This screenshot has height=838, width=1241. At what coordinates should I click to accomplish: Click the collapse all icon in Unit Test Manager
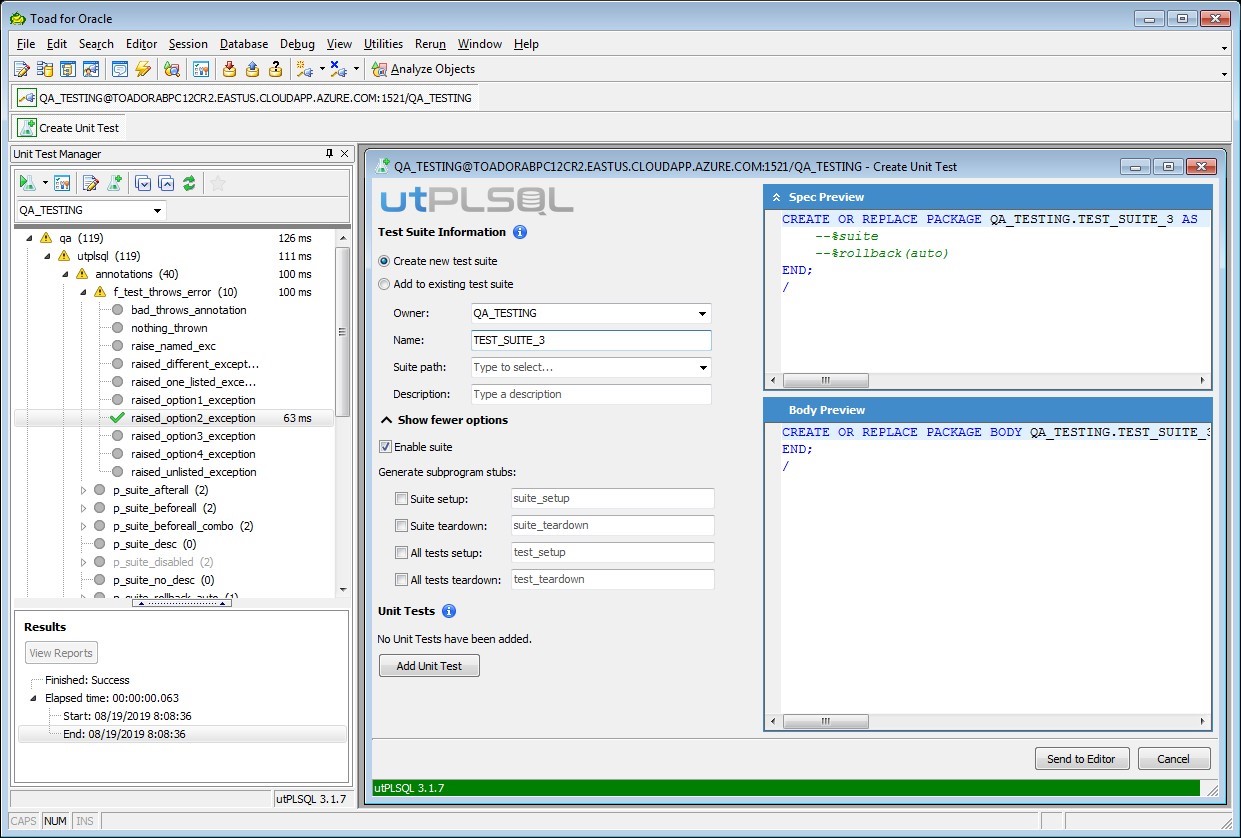(166, 183)
